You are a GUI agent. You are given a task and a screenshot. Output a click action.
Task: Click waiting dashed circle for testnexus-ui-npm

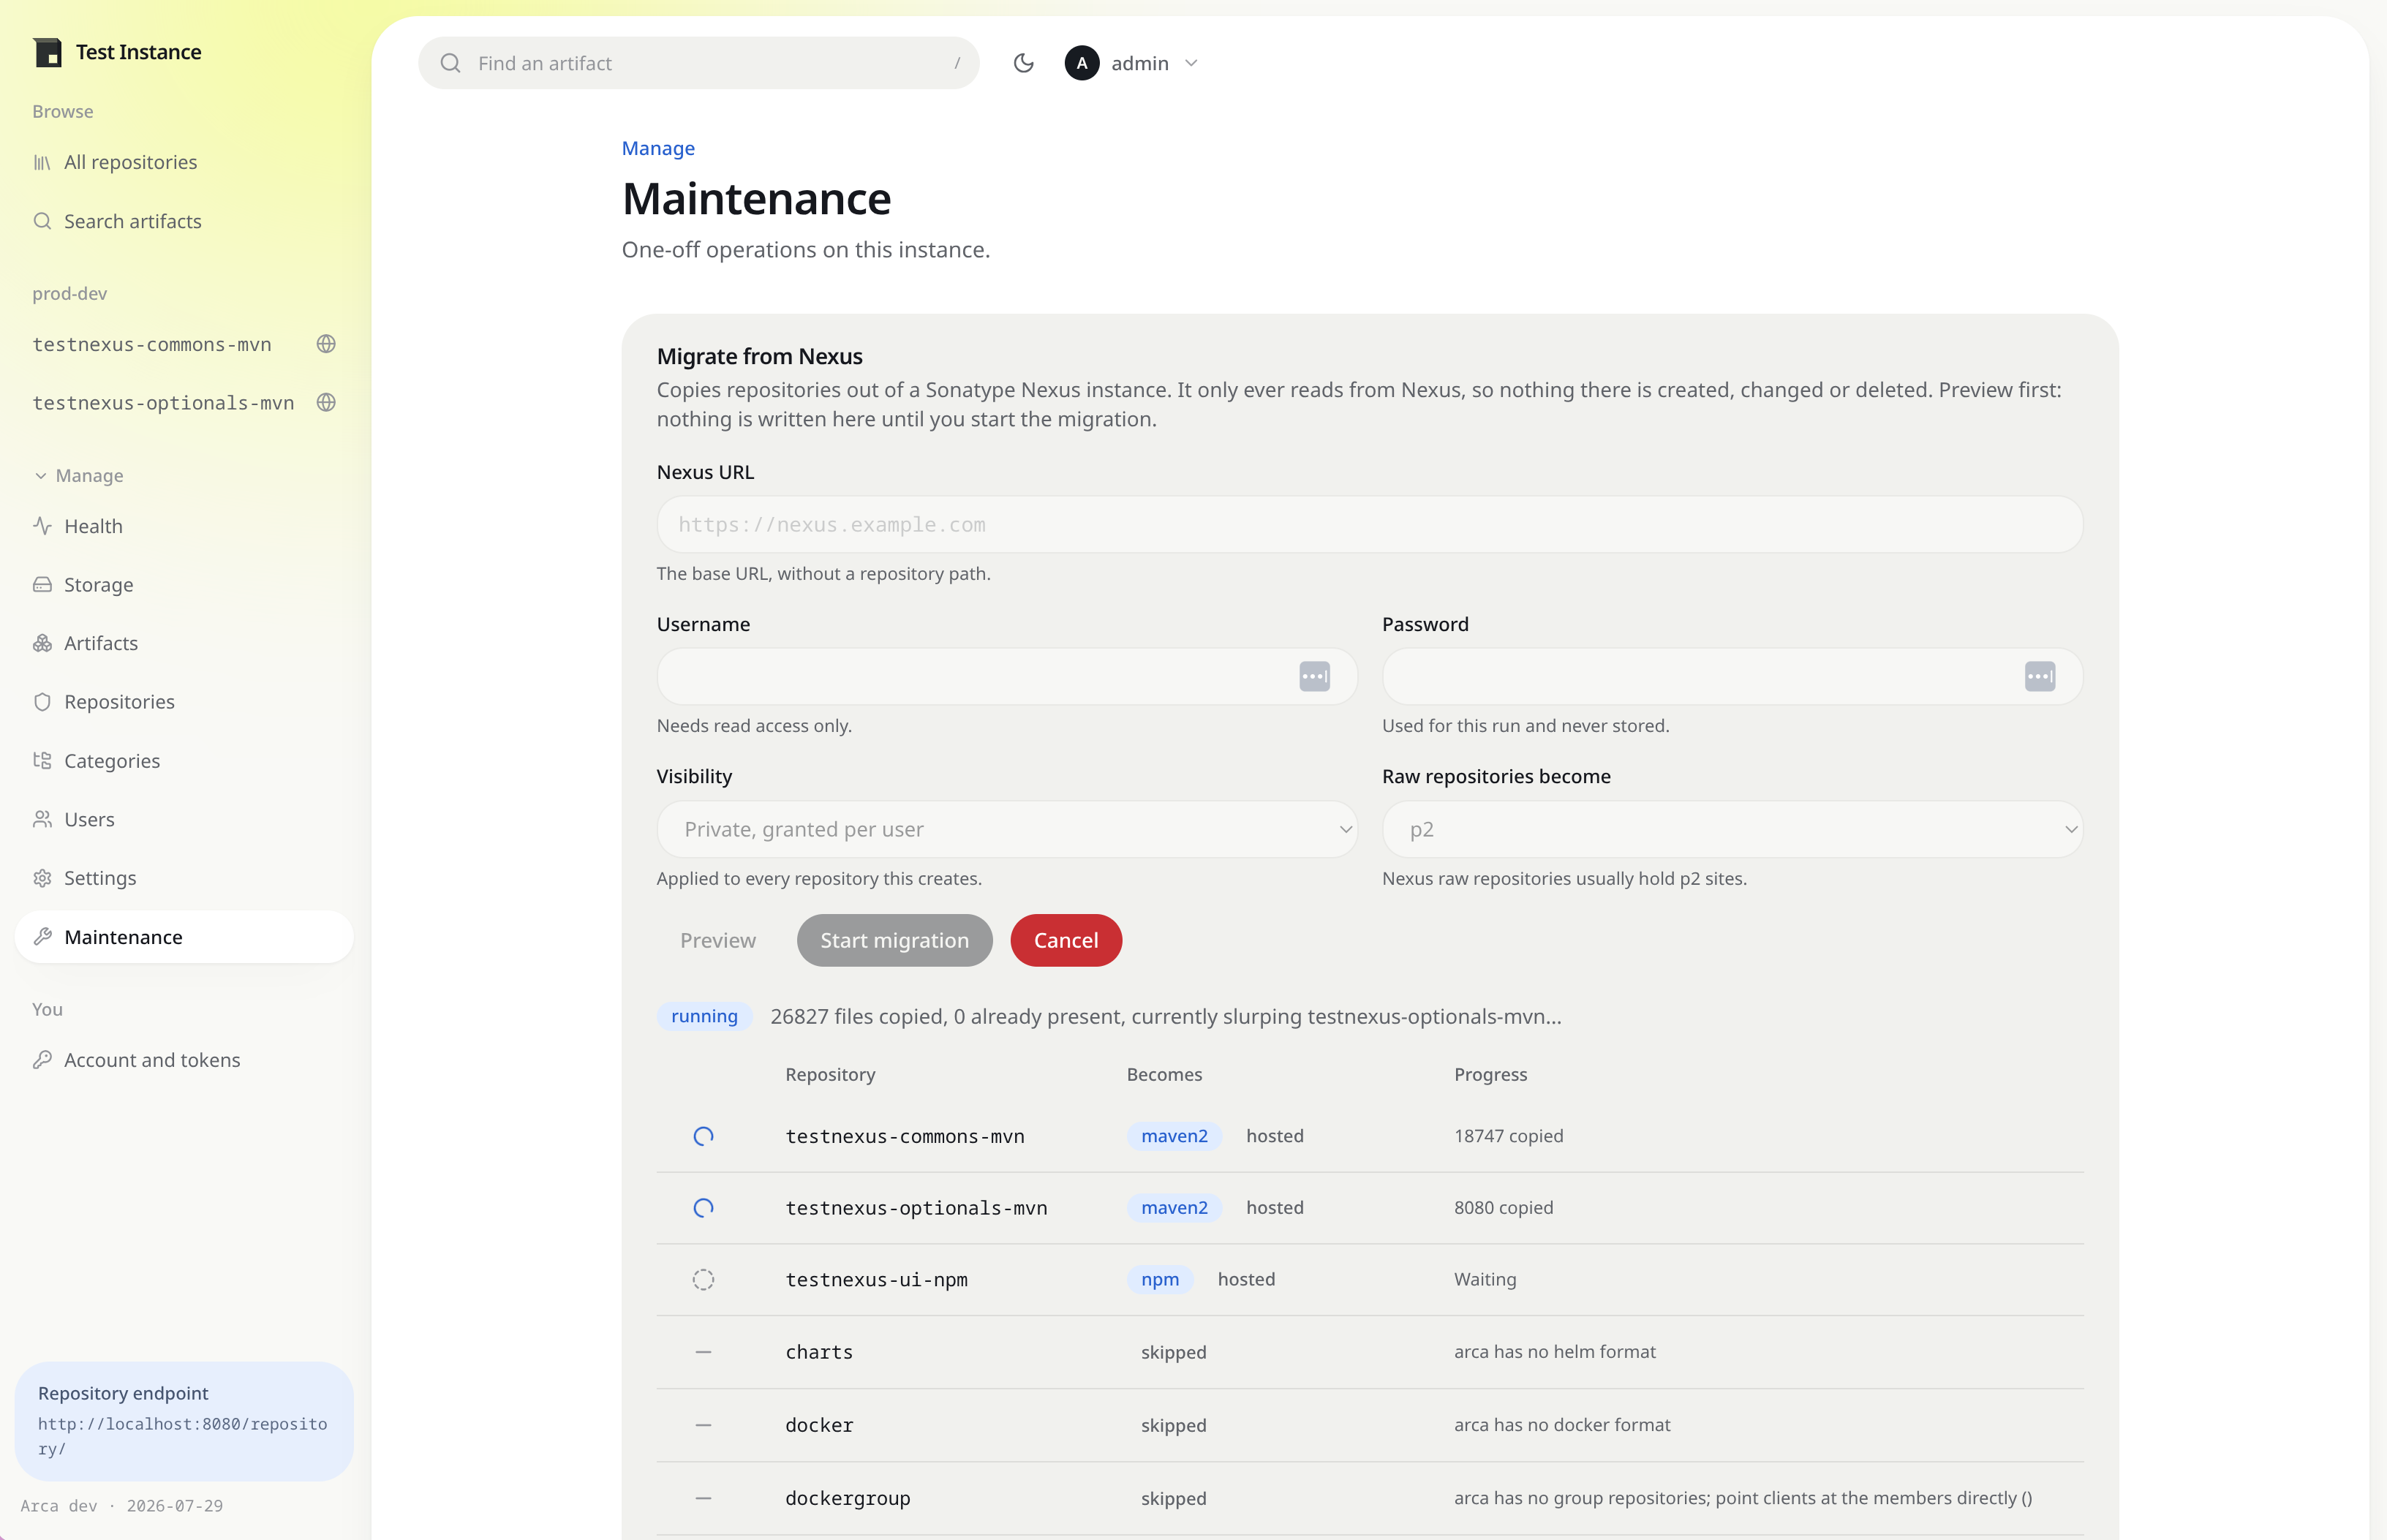pos(704,1280)
